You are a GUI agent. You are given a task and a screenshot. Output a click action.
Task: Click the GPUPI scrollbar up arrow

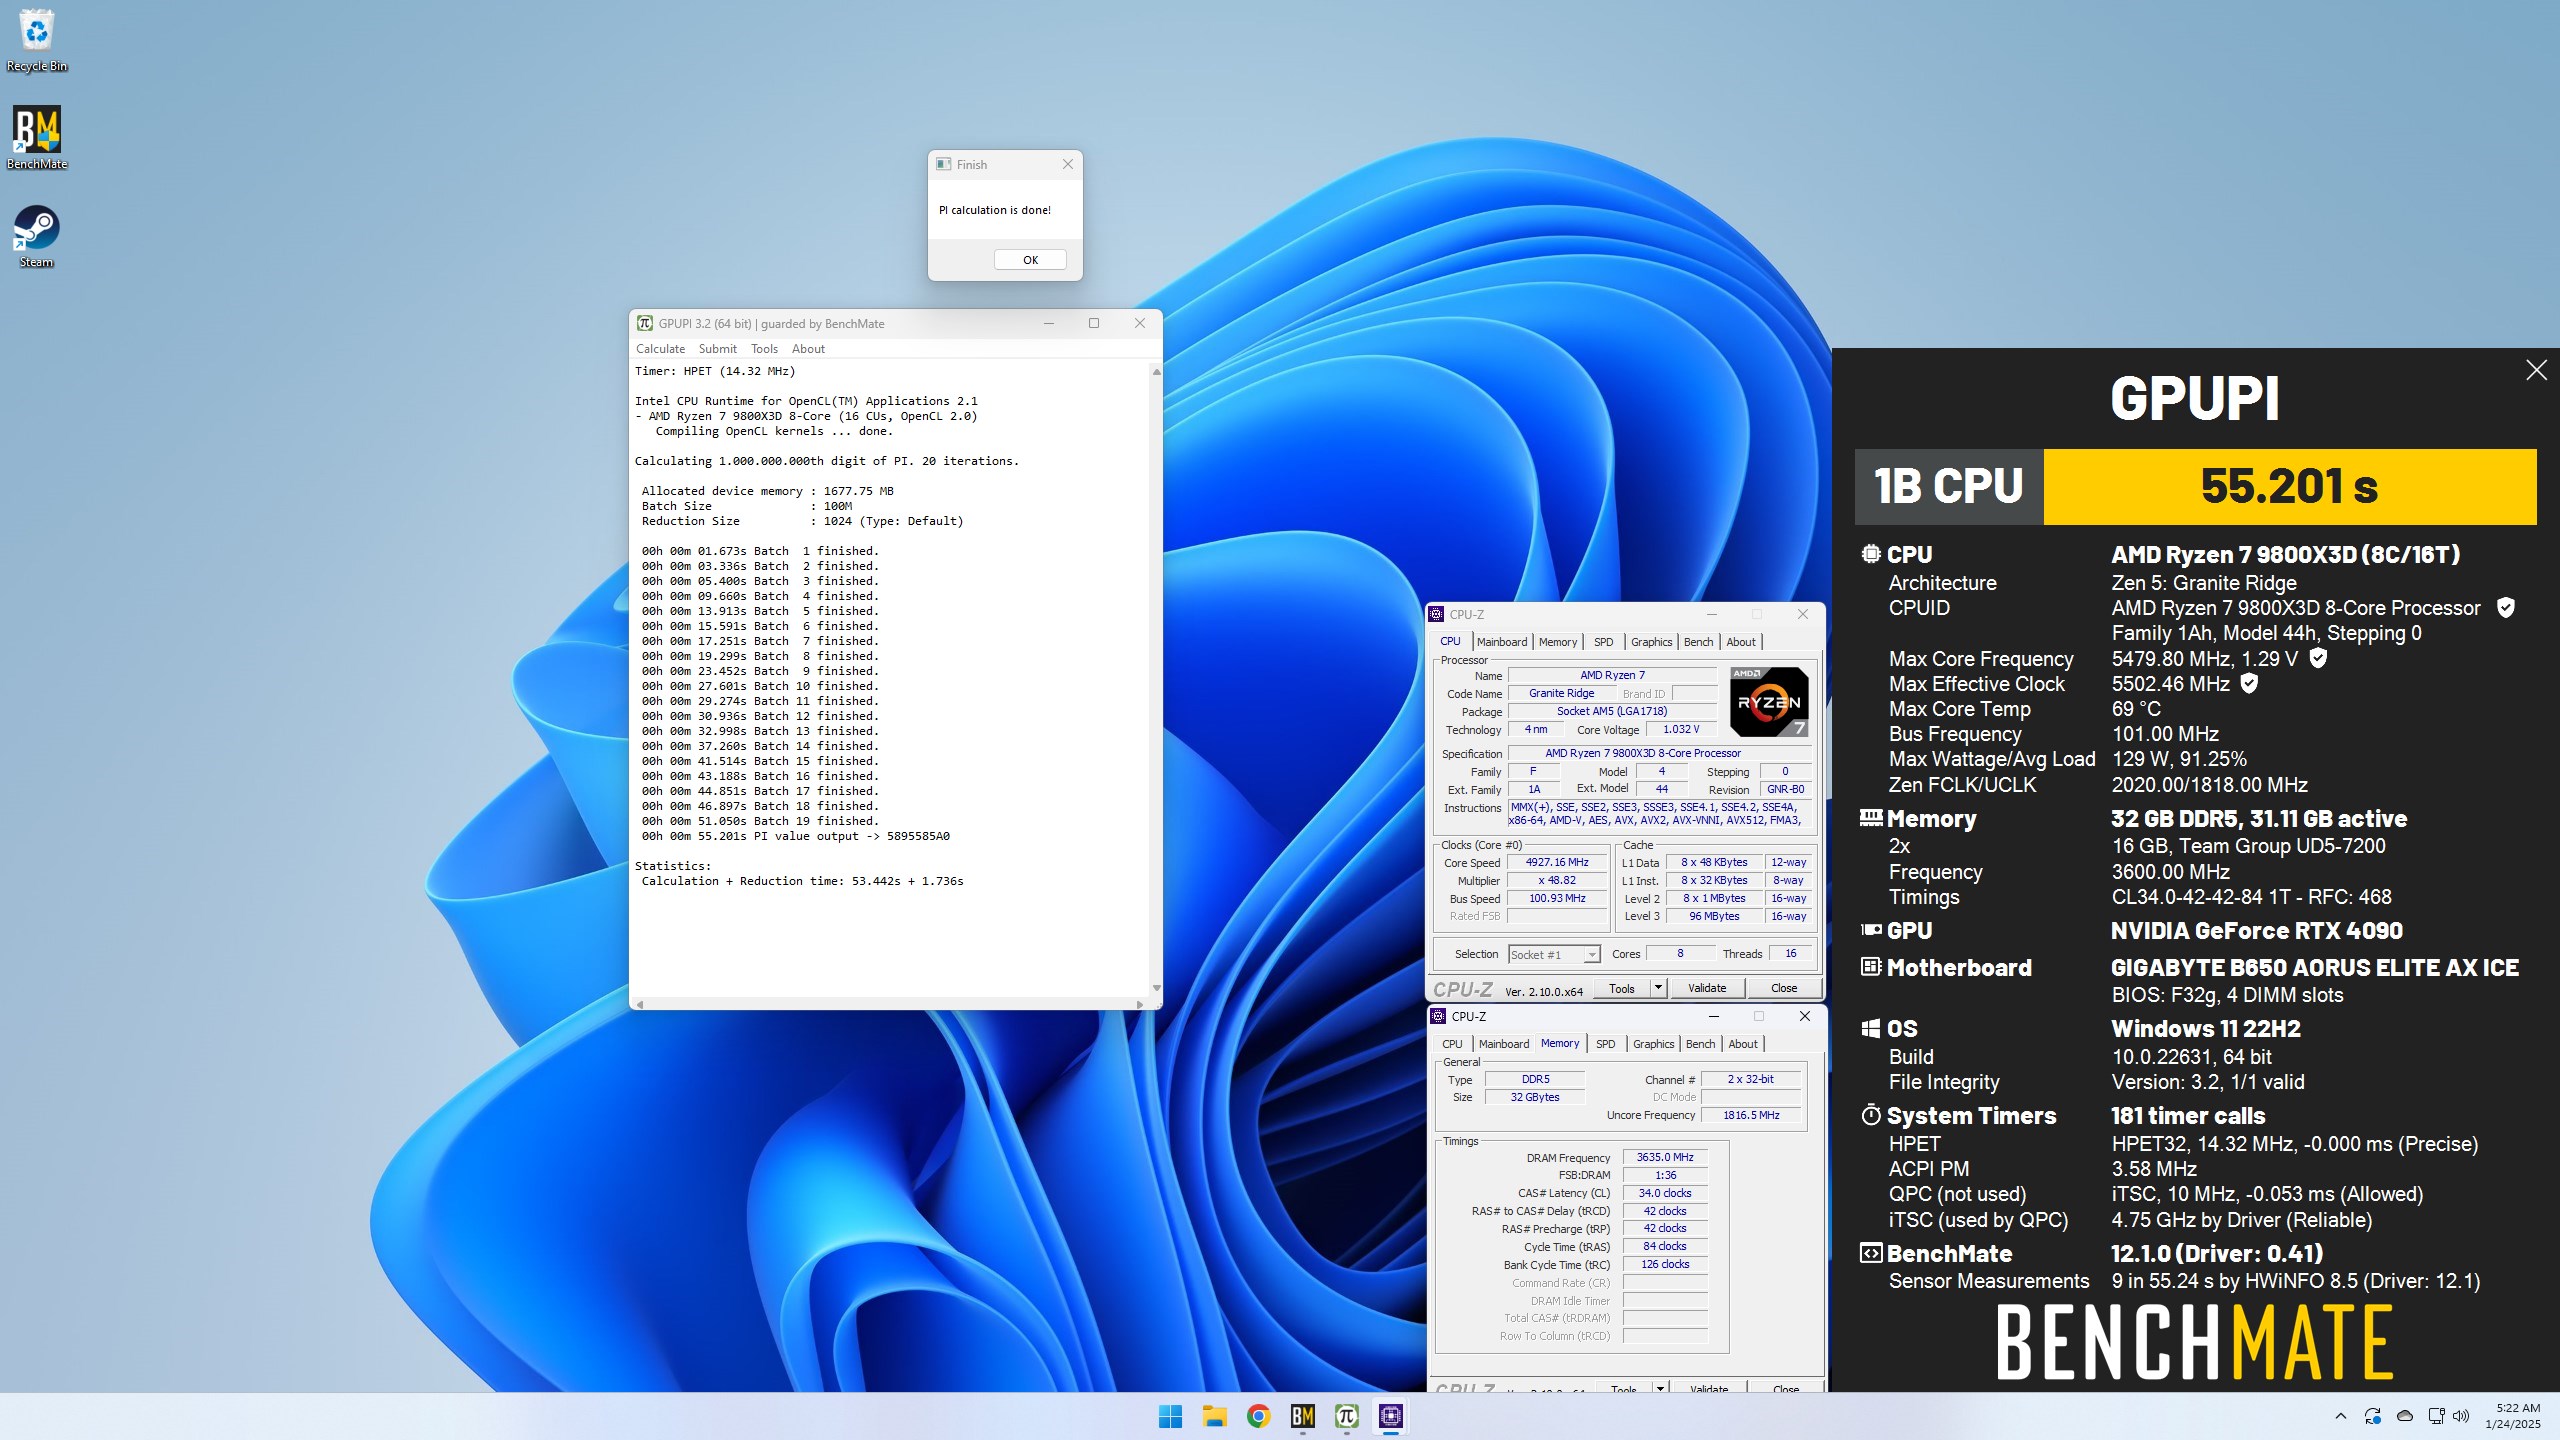pyautogui.click(x=1156, y=372)
